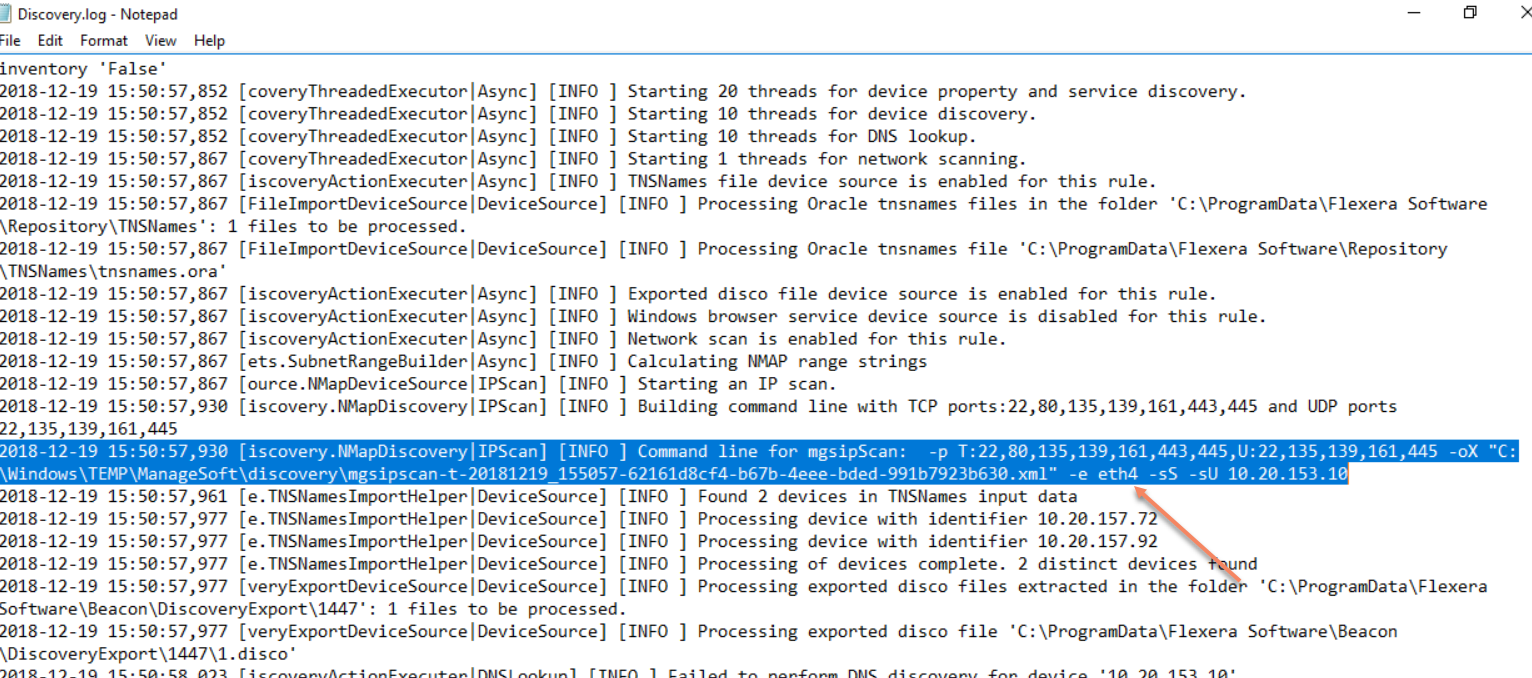This screenshot has height=678, width=1532.
Task: Click text "\Repository\TNSNames': 1 files to be processed."
Action: coord(233,226)
